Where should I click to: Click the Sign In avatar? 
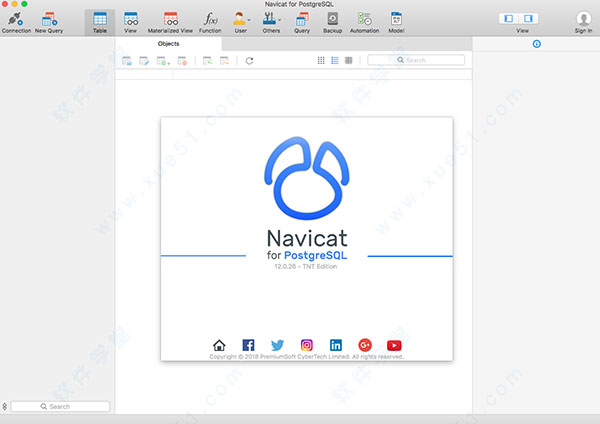(583, 19)
